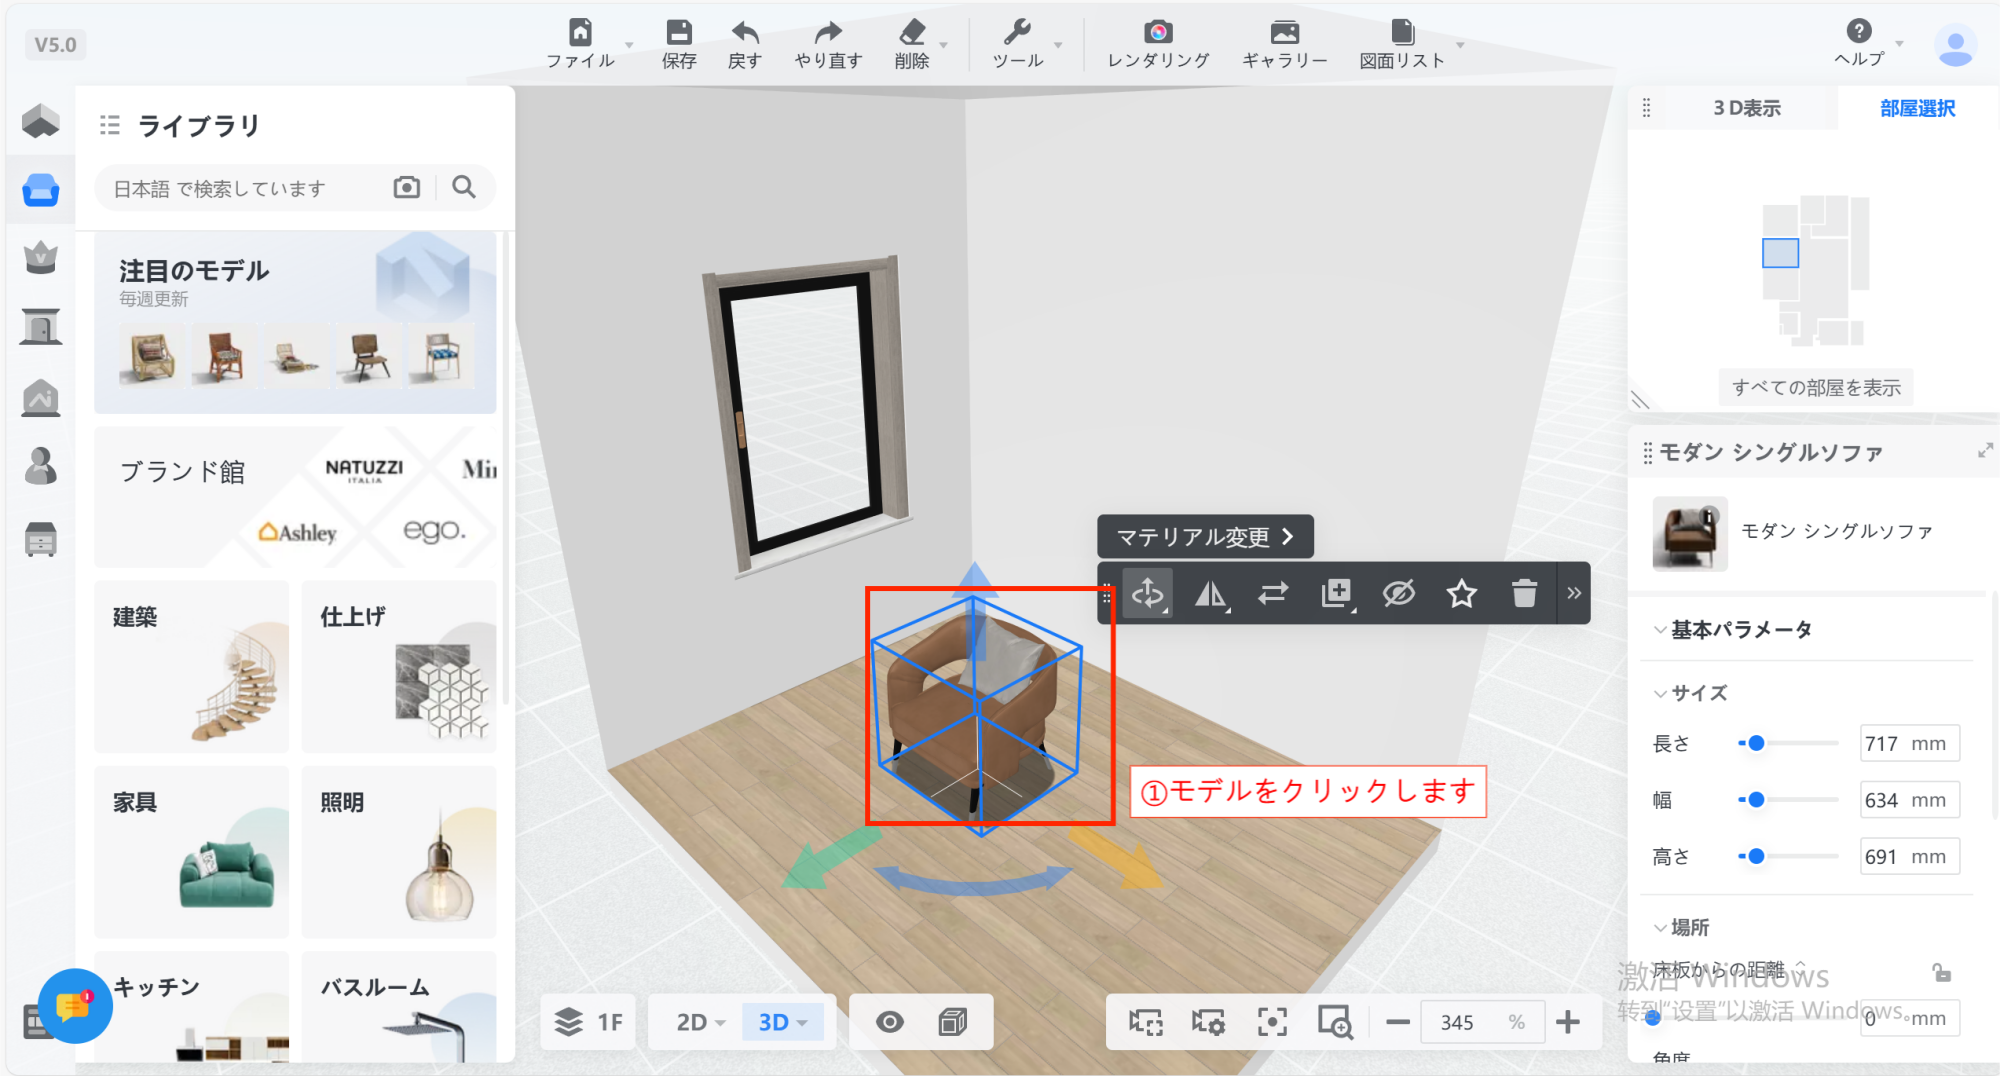Screen dimensions: 2000x1076
Task: Open the 注目のモデル banner
Action: tap(295, 323)
